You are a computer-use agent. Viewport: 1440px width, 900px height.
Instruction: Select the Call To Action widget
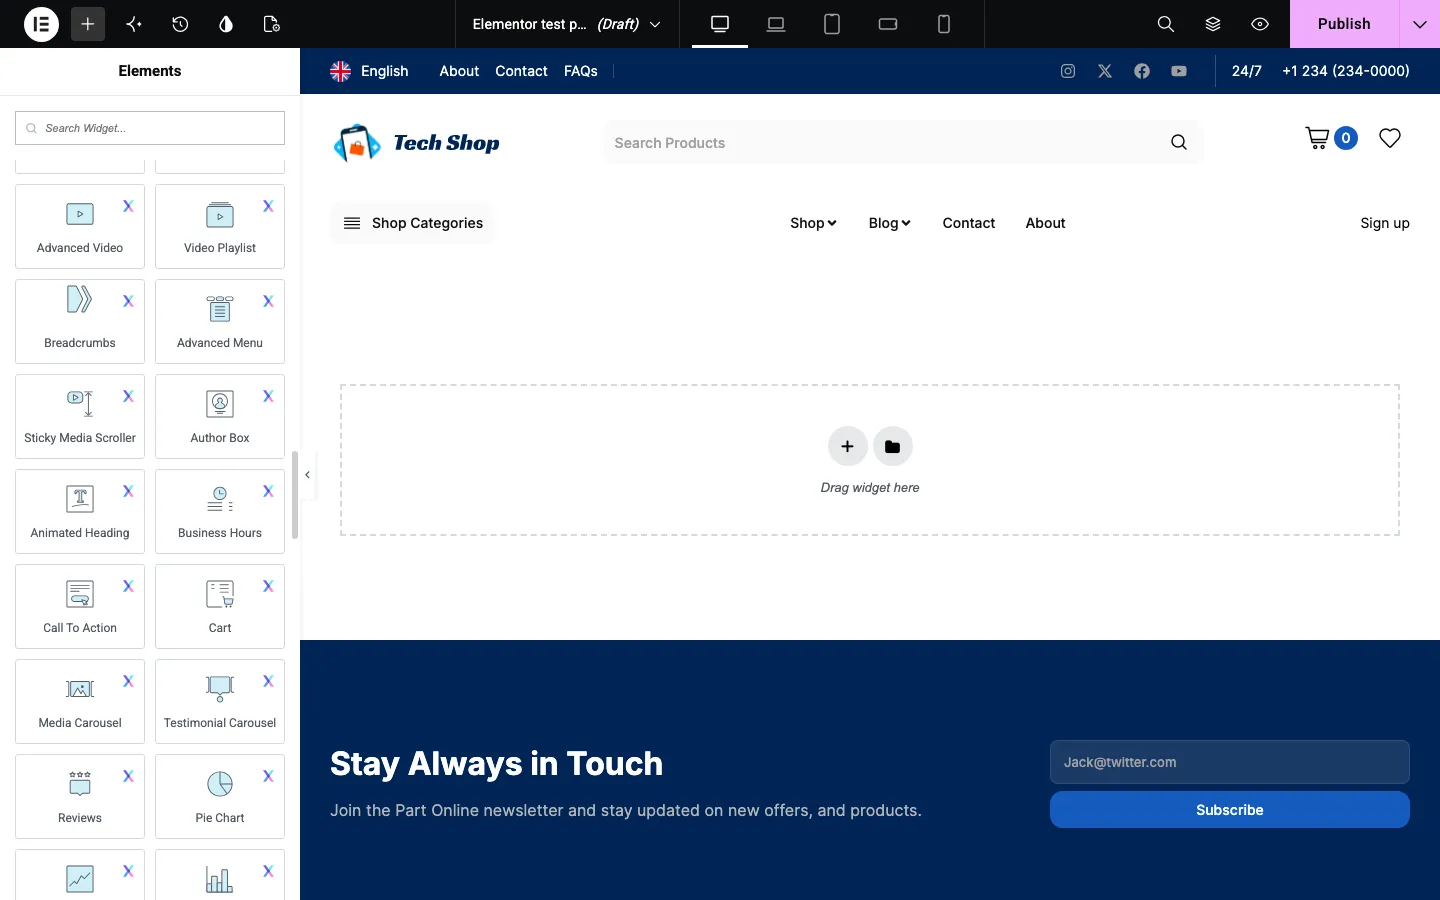pos(80,606)
